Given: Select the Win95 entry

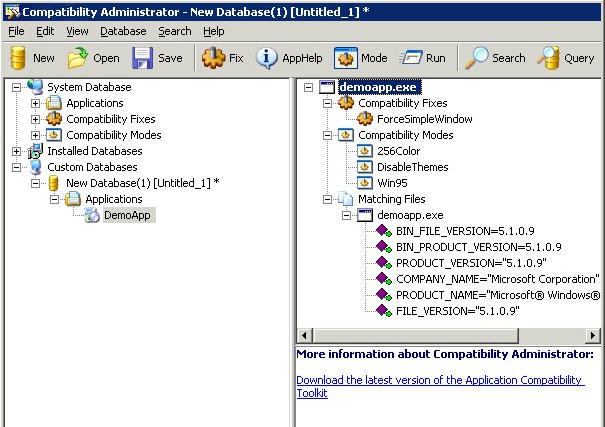Looking at the screenshot, I should pos(392,183).
